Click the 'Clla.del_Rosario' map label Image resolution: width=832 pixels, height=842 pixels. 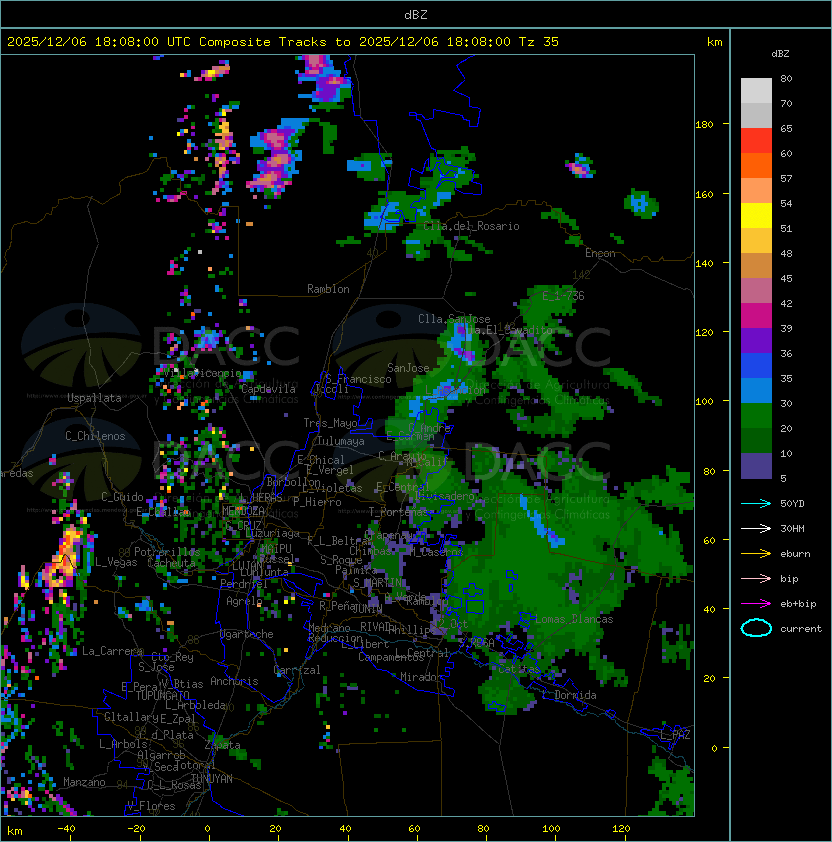[471, 226]
